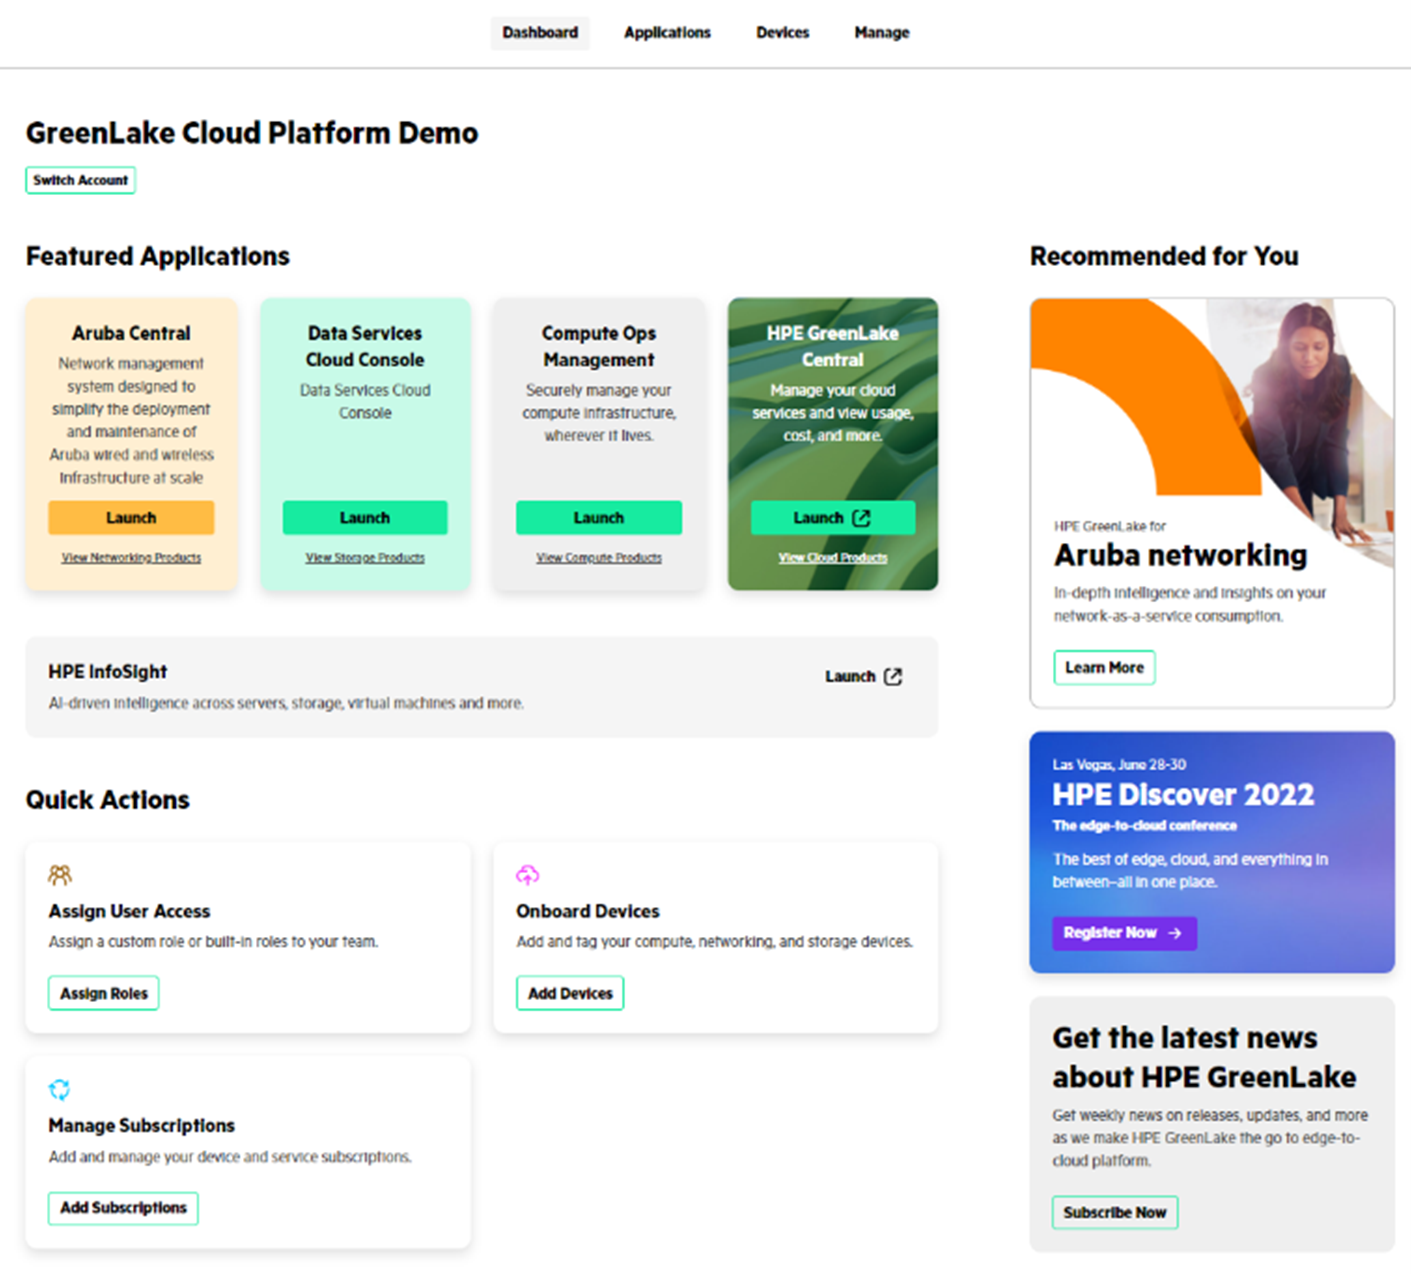Click the Add Subscriptions button
The height and width of the screenshot is (1274, 1411).
point(123,1208)
